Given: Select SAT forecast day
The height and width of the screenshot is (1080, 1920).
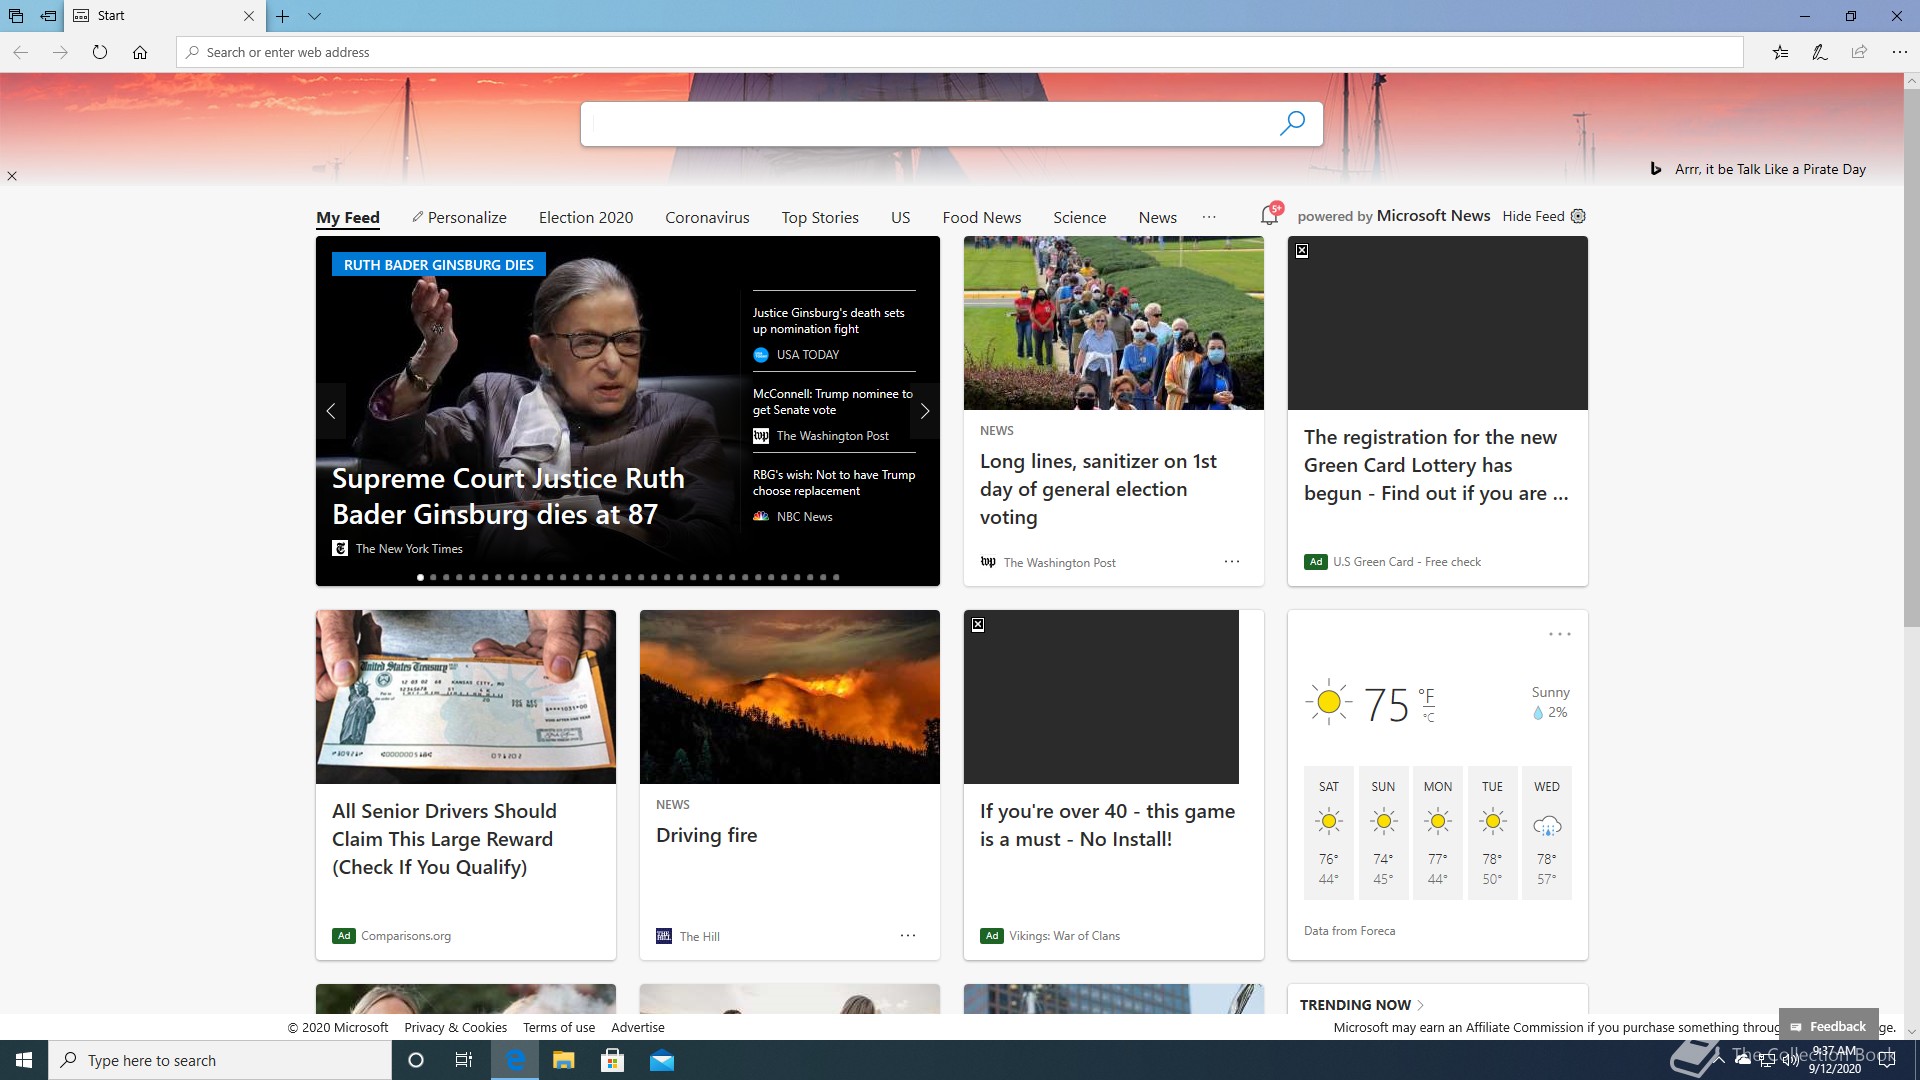Looking at the screenshot, I should click(x=1329, y=833).
